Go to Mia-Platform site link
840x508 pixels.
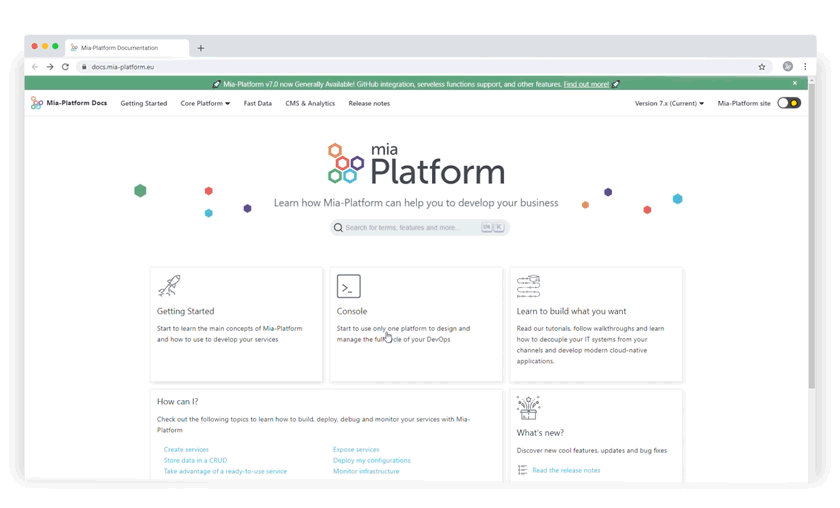click(x=744, y=103)
